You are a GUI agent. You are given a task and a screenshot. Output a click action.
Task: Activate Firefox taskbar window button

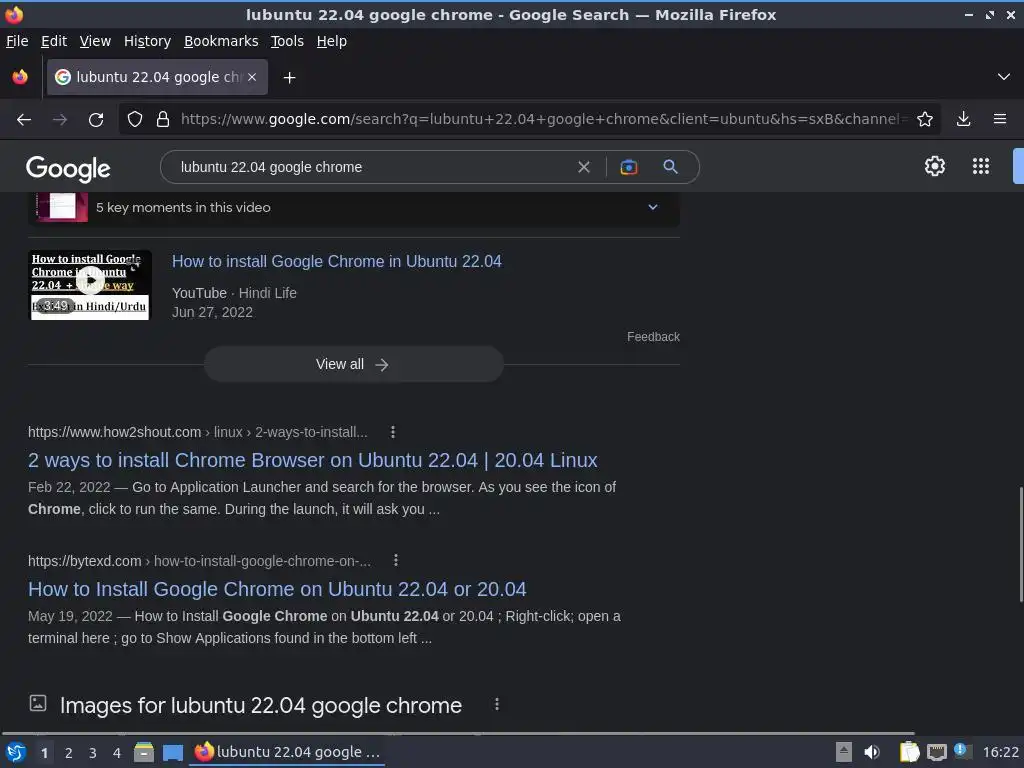287,752
